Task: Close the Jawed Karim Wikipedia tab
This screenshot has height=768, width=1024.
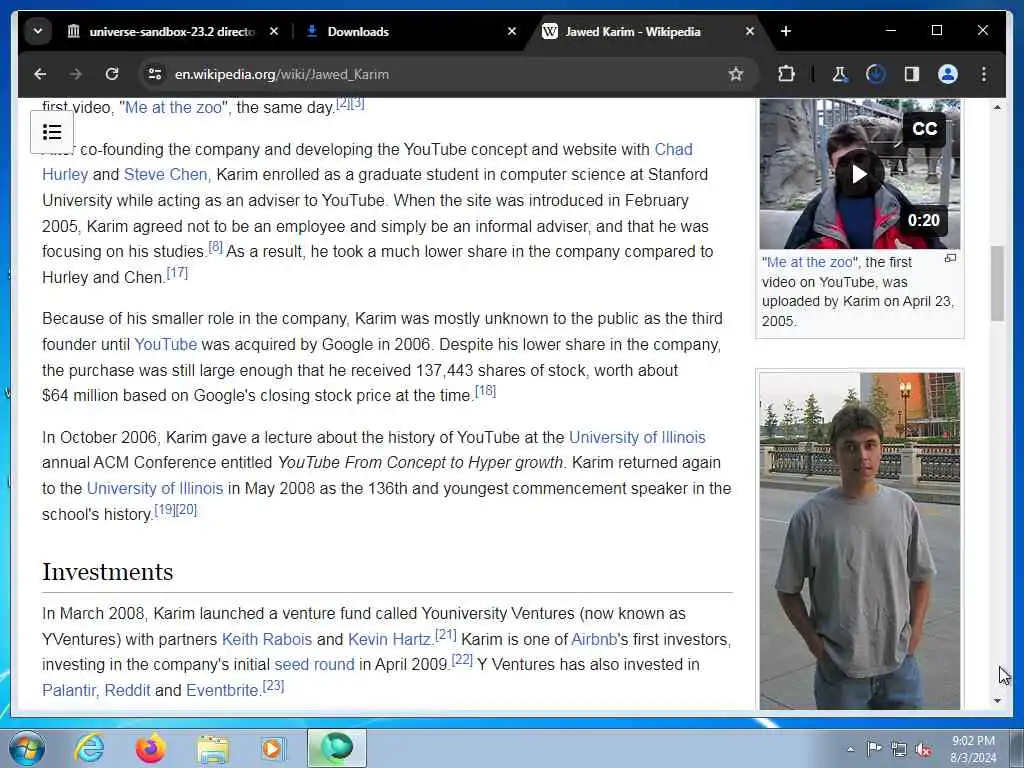Action: click(750, 31)
